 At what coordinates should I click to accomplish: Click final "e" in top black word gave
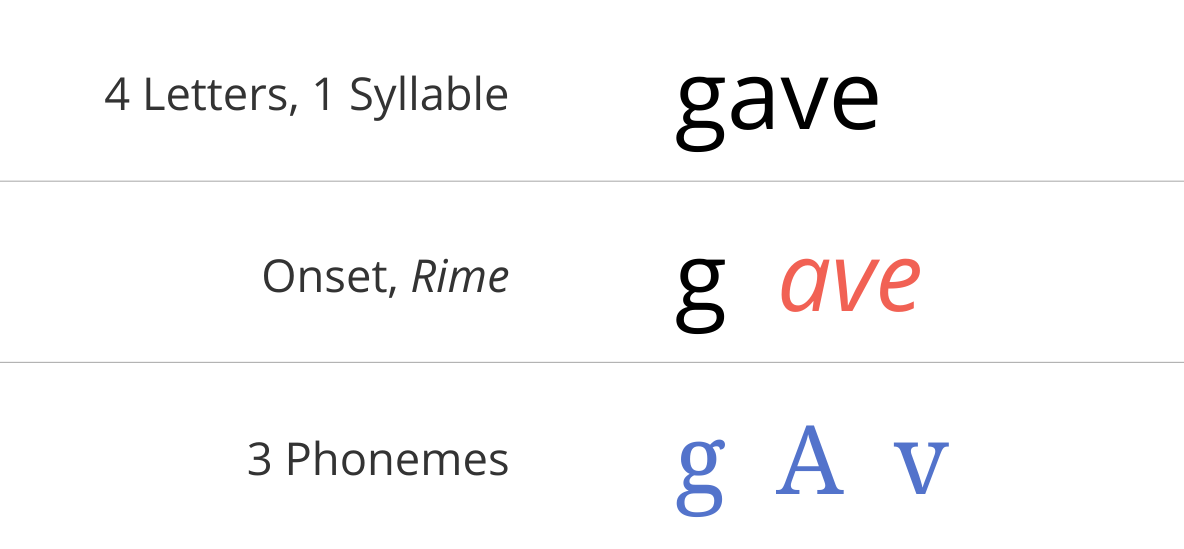click(853, 102)
